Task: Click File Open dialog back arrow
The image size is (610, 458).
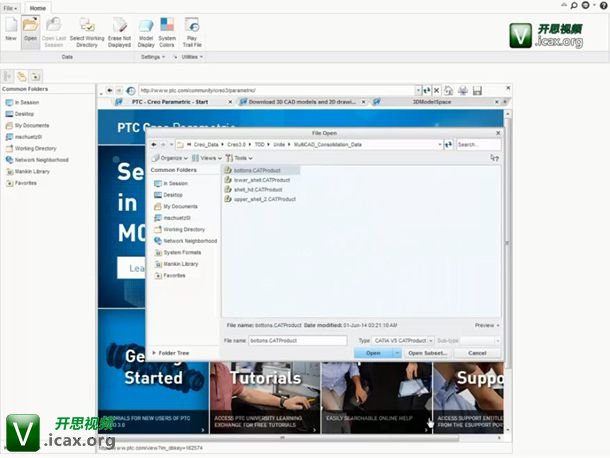Action: [154, 144]
